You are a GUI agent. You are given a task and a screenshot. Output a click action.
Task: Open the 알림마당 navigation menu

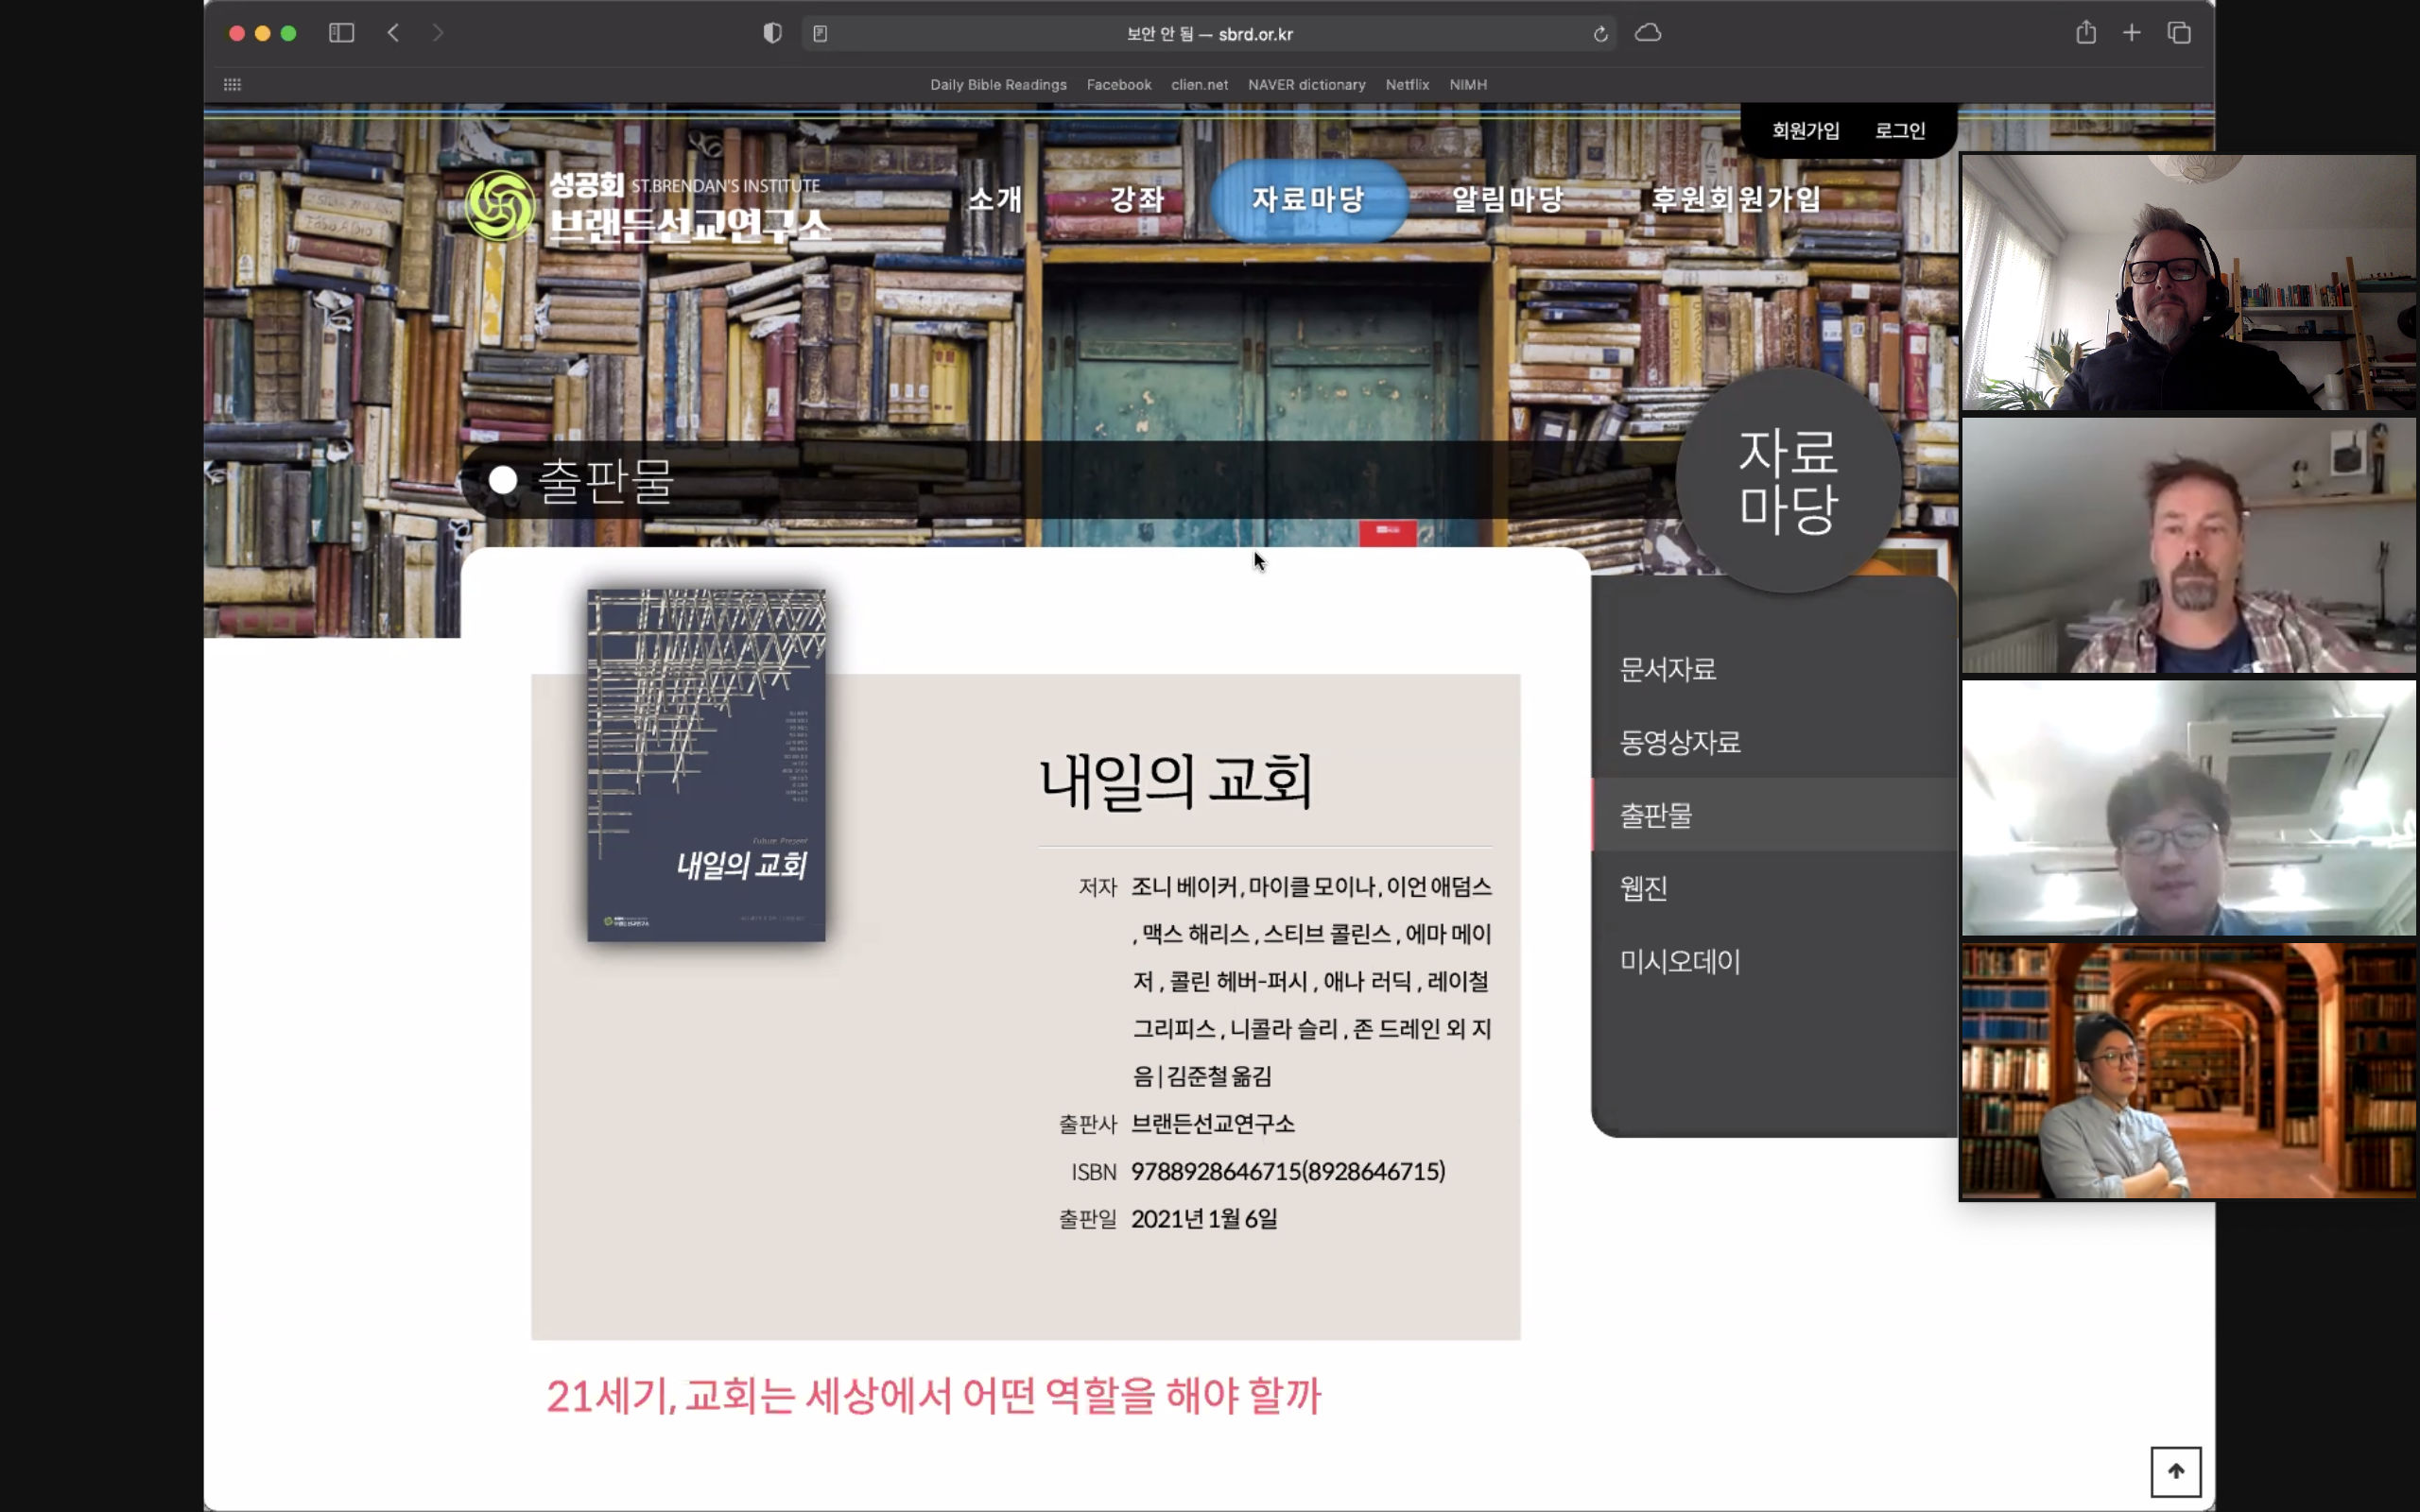click(1507, 199)
